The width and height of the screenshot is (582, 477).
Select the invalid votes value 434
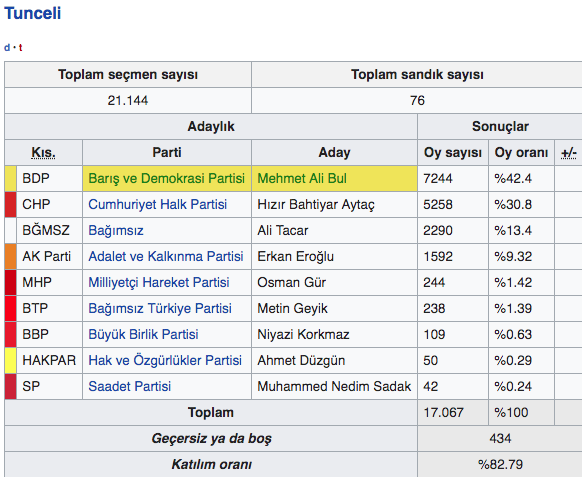pos(500,438)
